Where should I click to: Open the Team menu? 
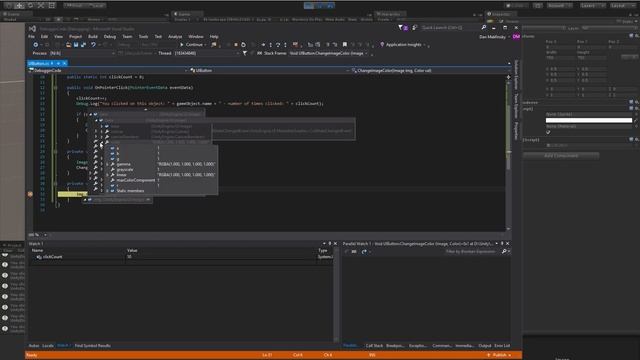127,36
